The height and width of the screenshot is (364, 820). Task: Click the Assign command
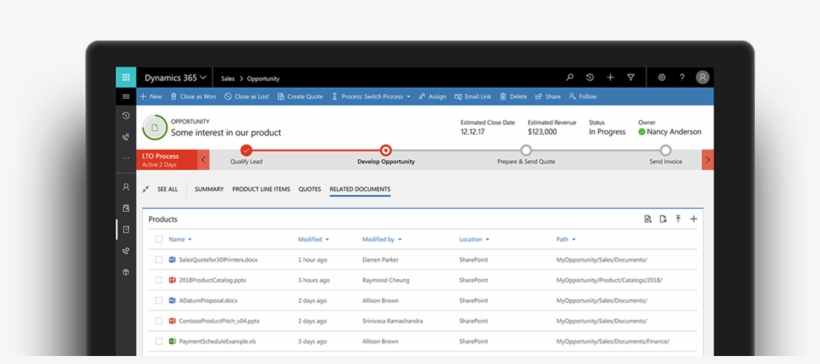pyautogui.click(x=432, y=97)
